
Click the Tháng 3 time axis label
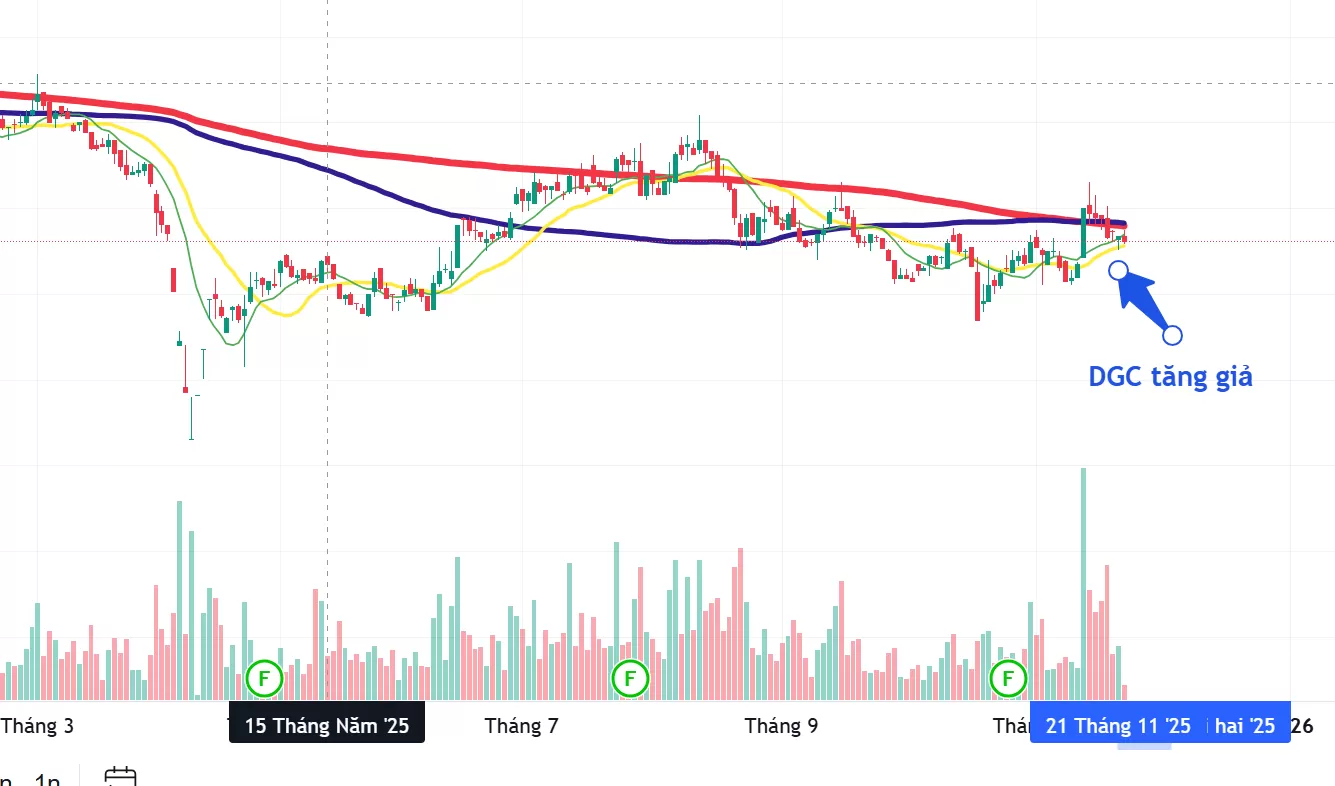click(x=38, y=725)
